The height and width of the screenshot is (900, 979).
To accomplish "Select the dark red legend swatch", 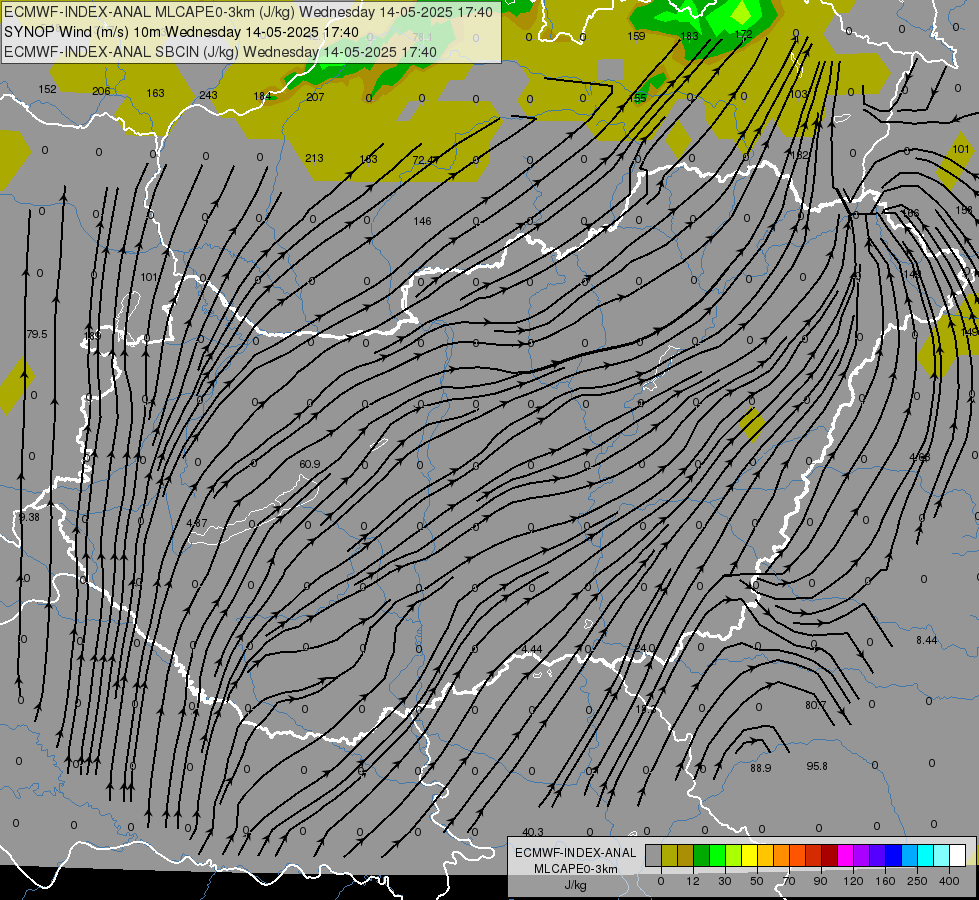I will (829, 855).
